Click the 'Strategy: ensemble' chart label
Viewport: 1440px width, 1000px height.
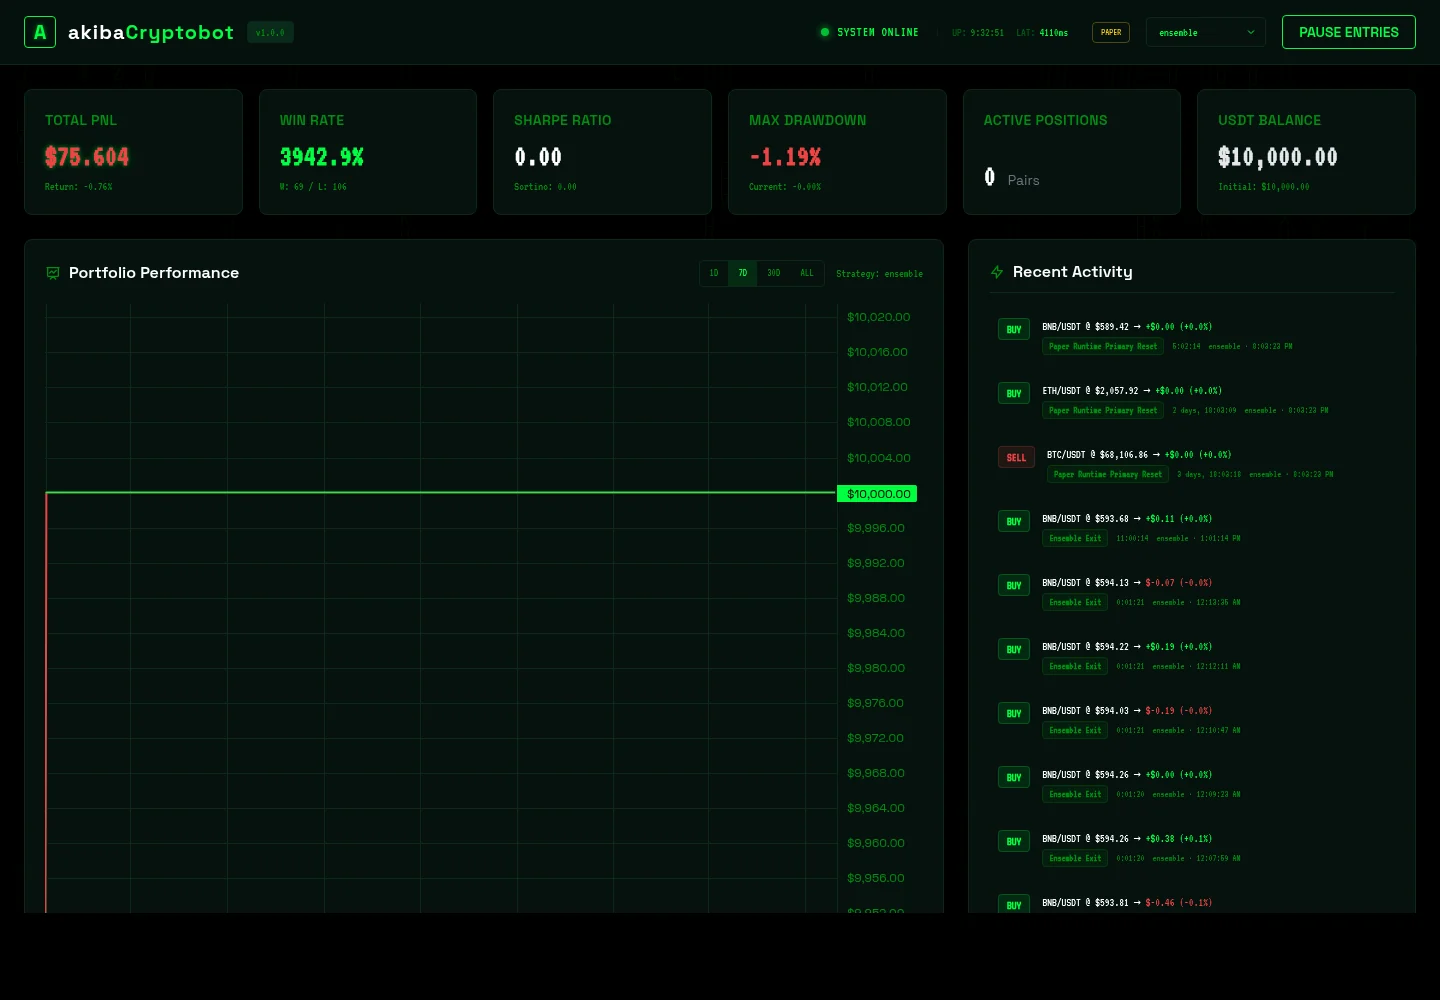coord(879,273)
